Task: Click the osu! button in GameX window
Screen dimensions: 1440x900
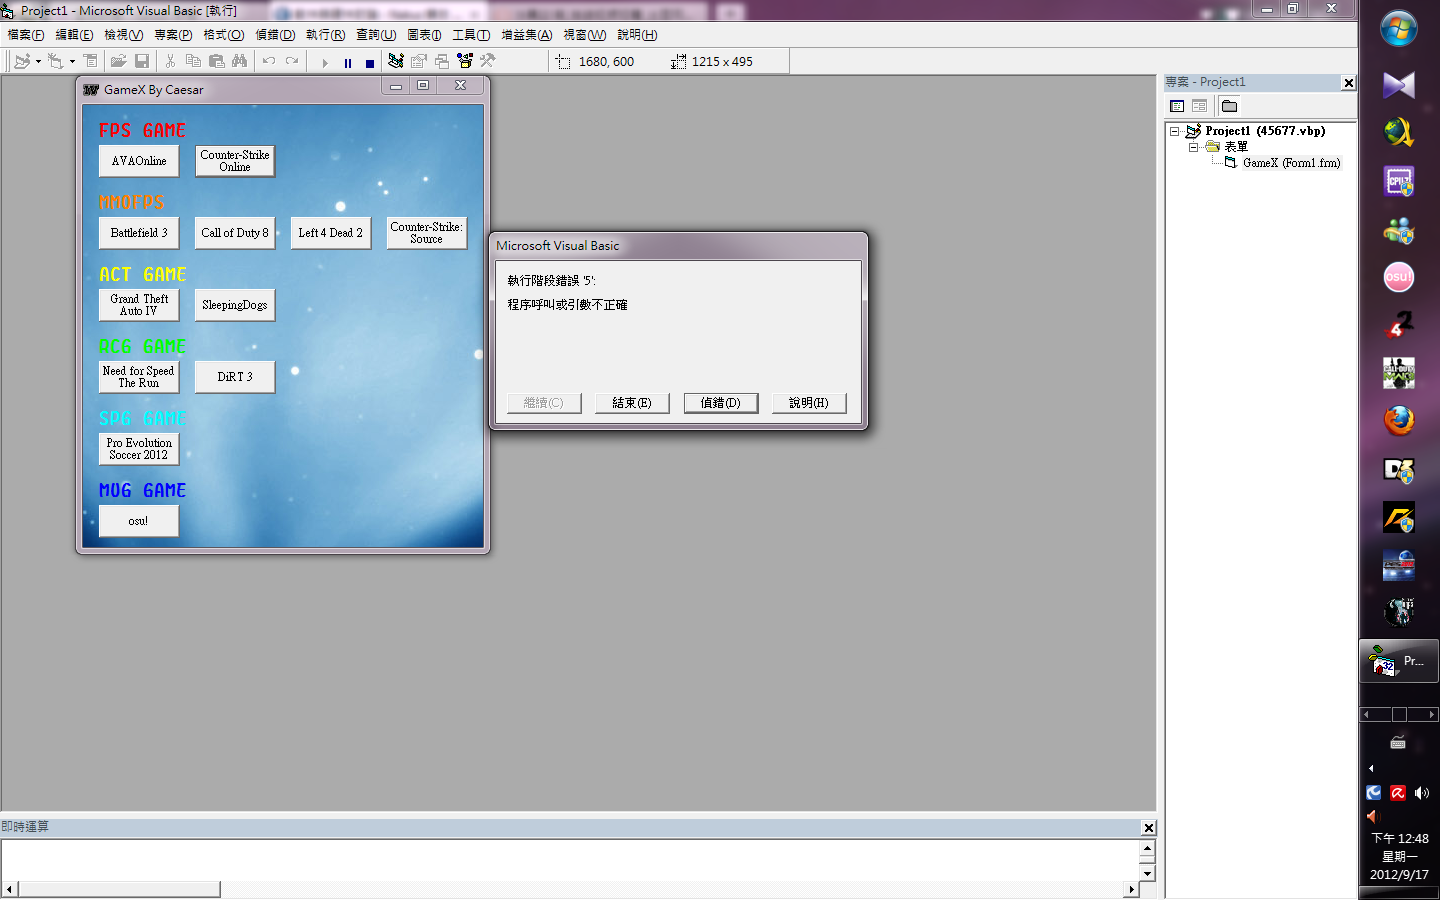Action: coord(139,521)
